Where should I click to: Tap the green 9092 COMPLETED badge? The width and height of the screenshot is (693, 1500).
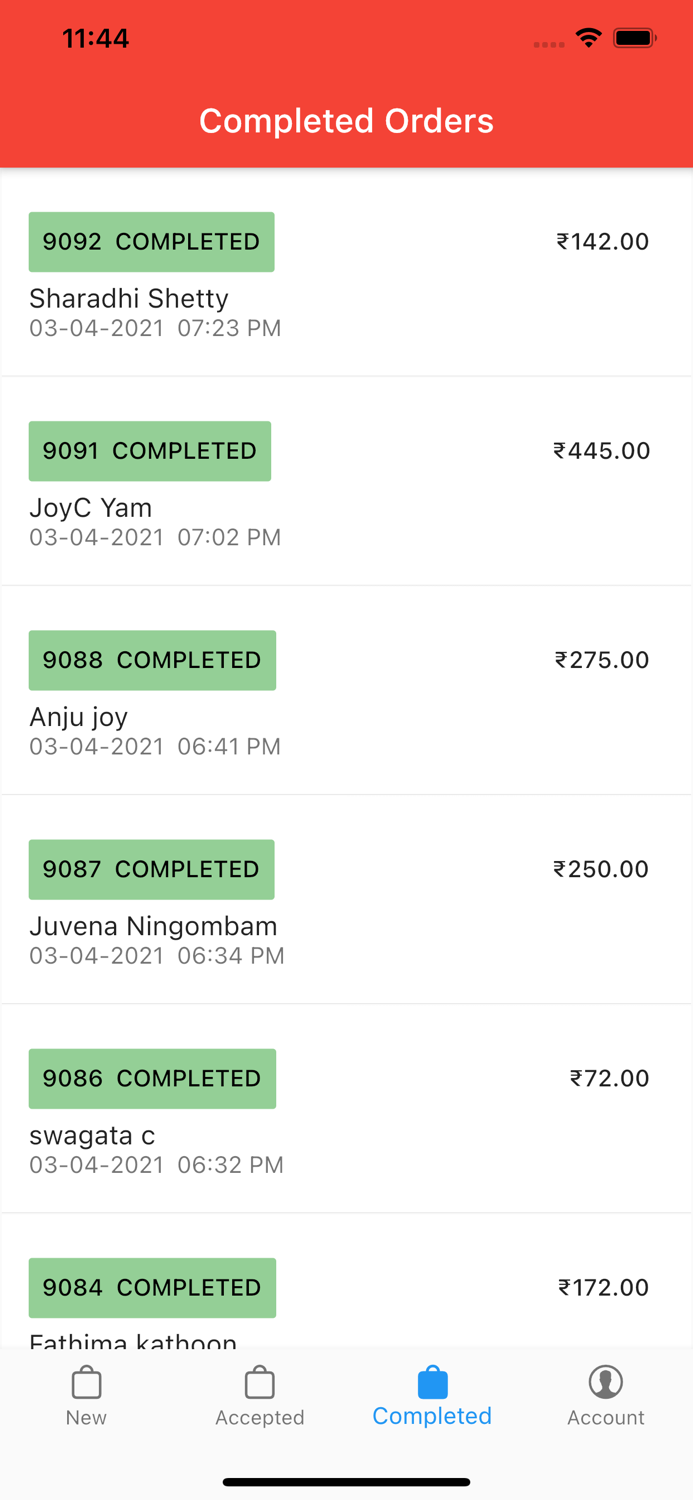click(x=151, y=241)
